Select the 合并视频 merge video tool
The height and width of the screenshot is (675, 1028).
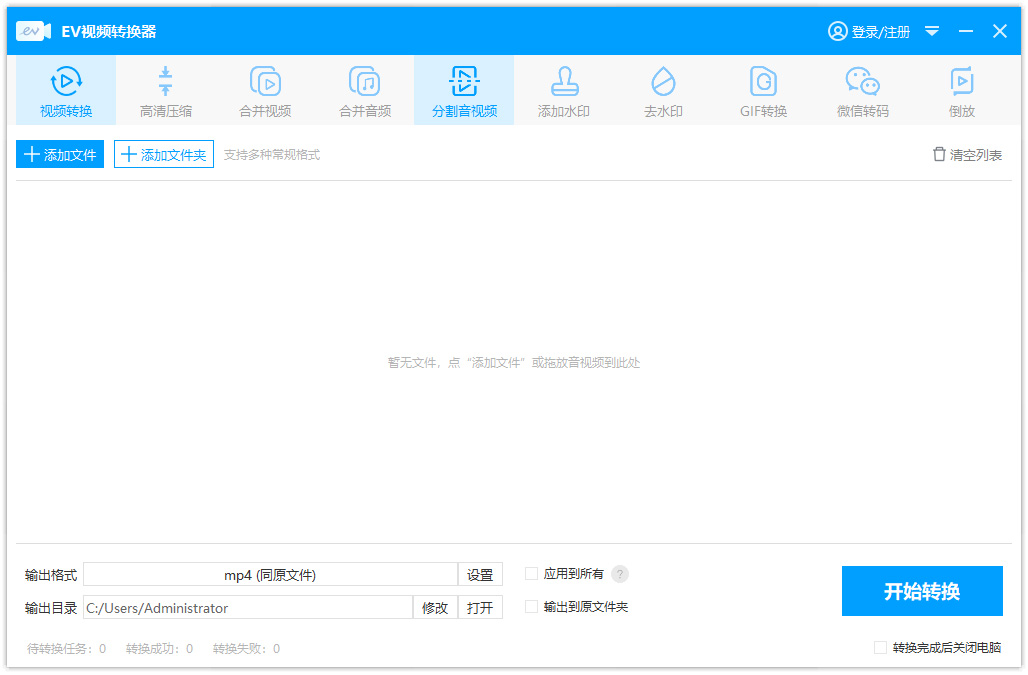click(x=264, y=90)
